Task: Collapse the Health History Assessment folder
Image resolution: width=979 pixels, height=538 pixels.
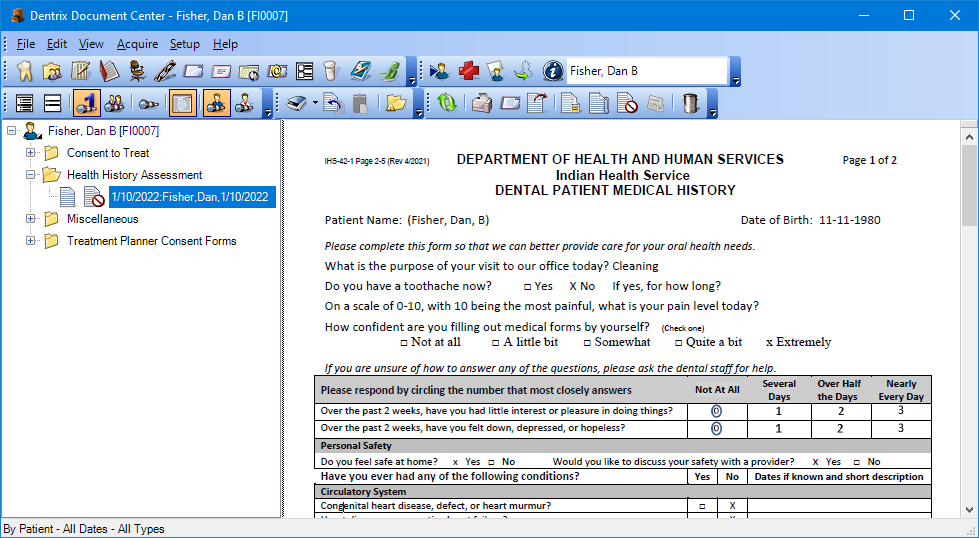Action: tap(30, 175)
